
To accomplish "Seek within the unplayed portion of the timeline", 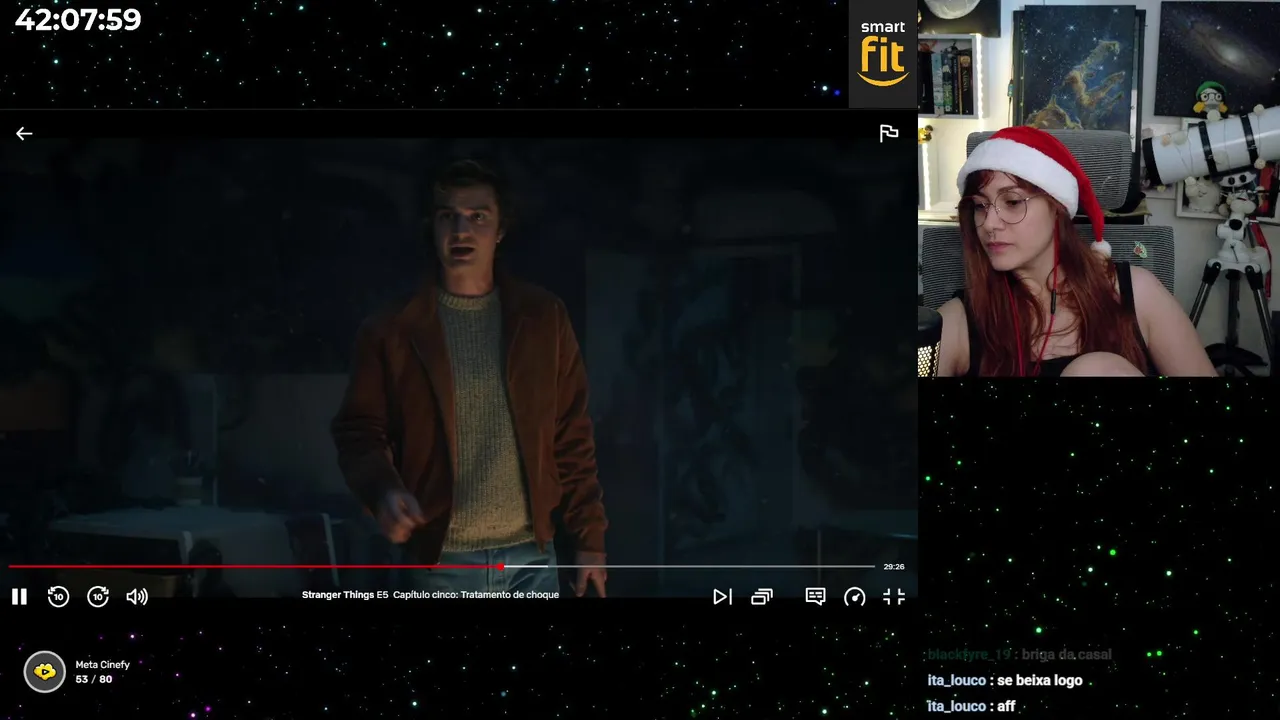I will (x=690, y=567).
